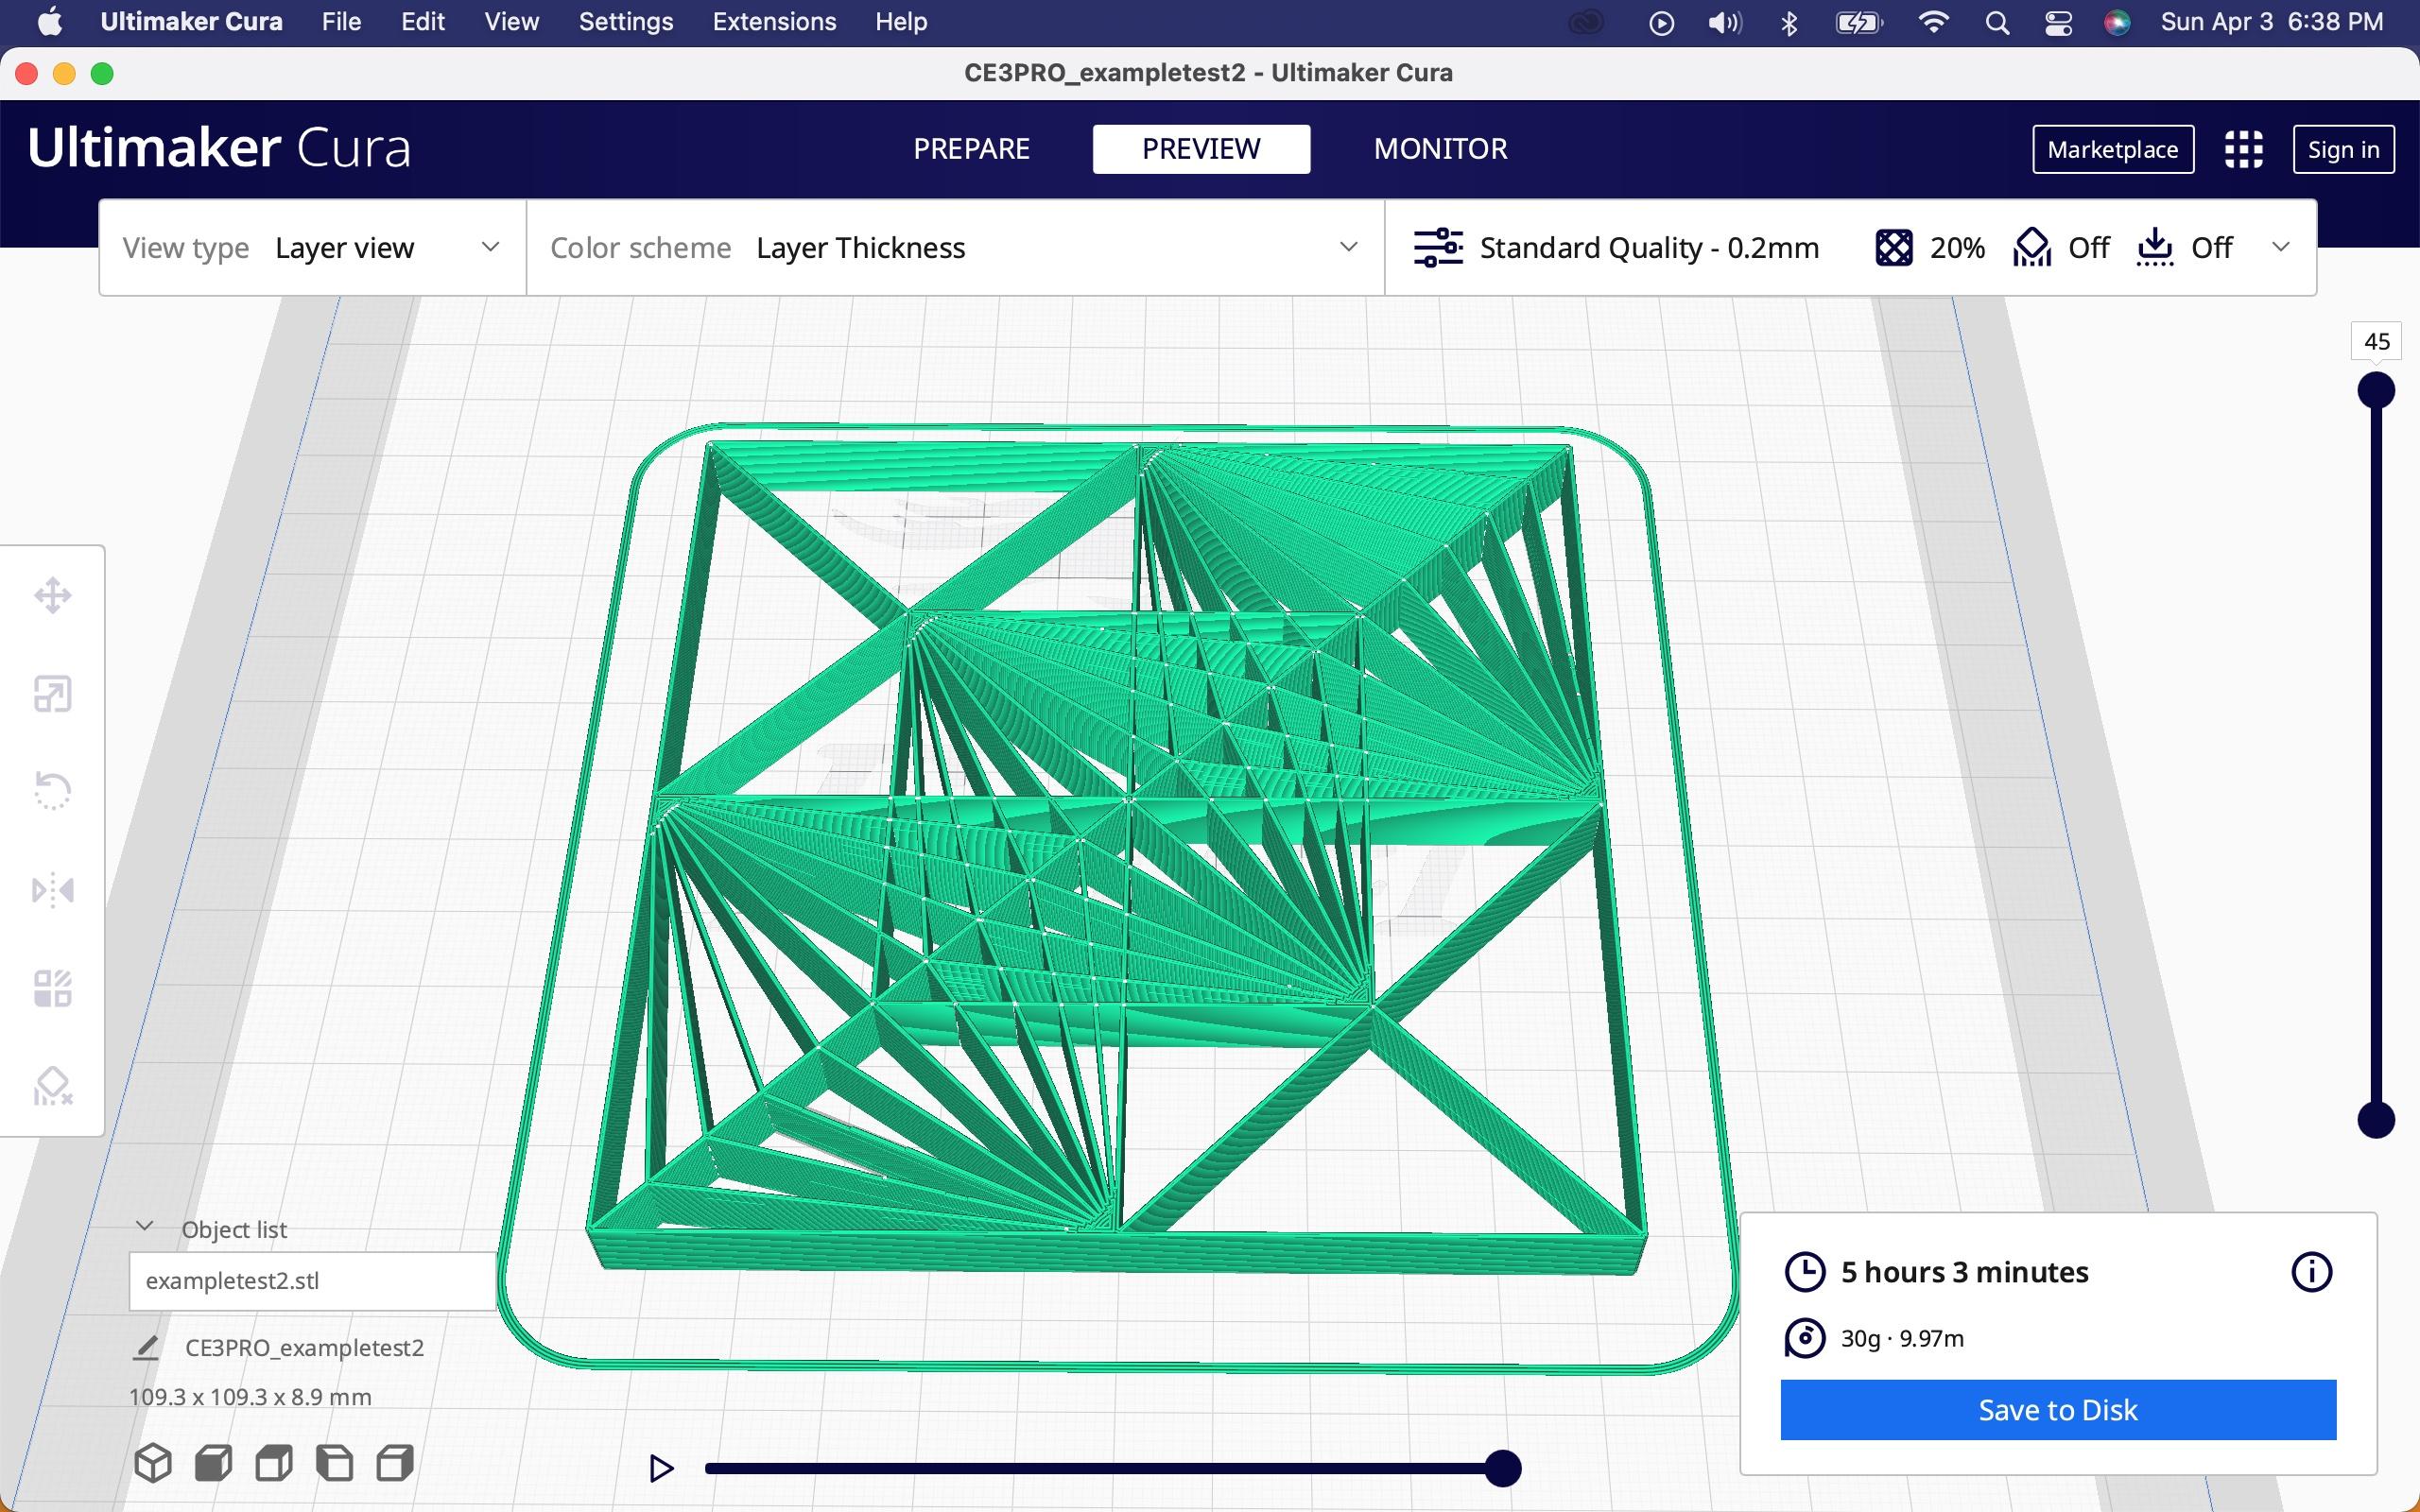The image size is (2420, 1512).
Task: Open the Edit menu
Action: pyautogui.click(x=423, y=22)
